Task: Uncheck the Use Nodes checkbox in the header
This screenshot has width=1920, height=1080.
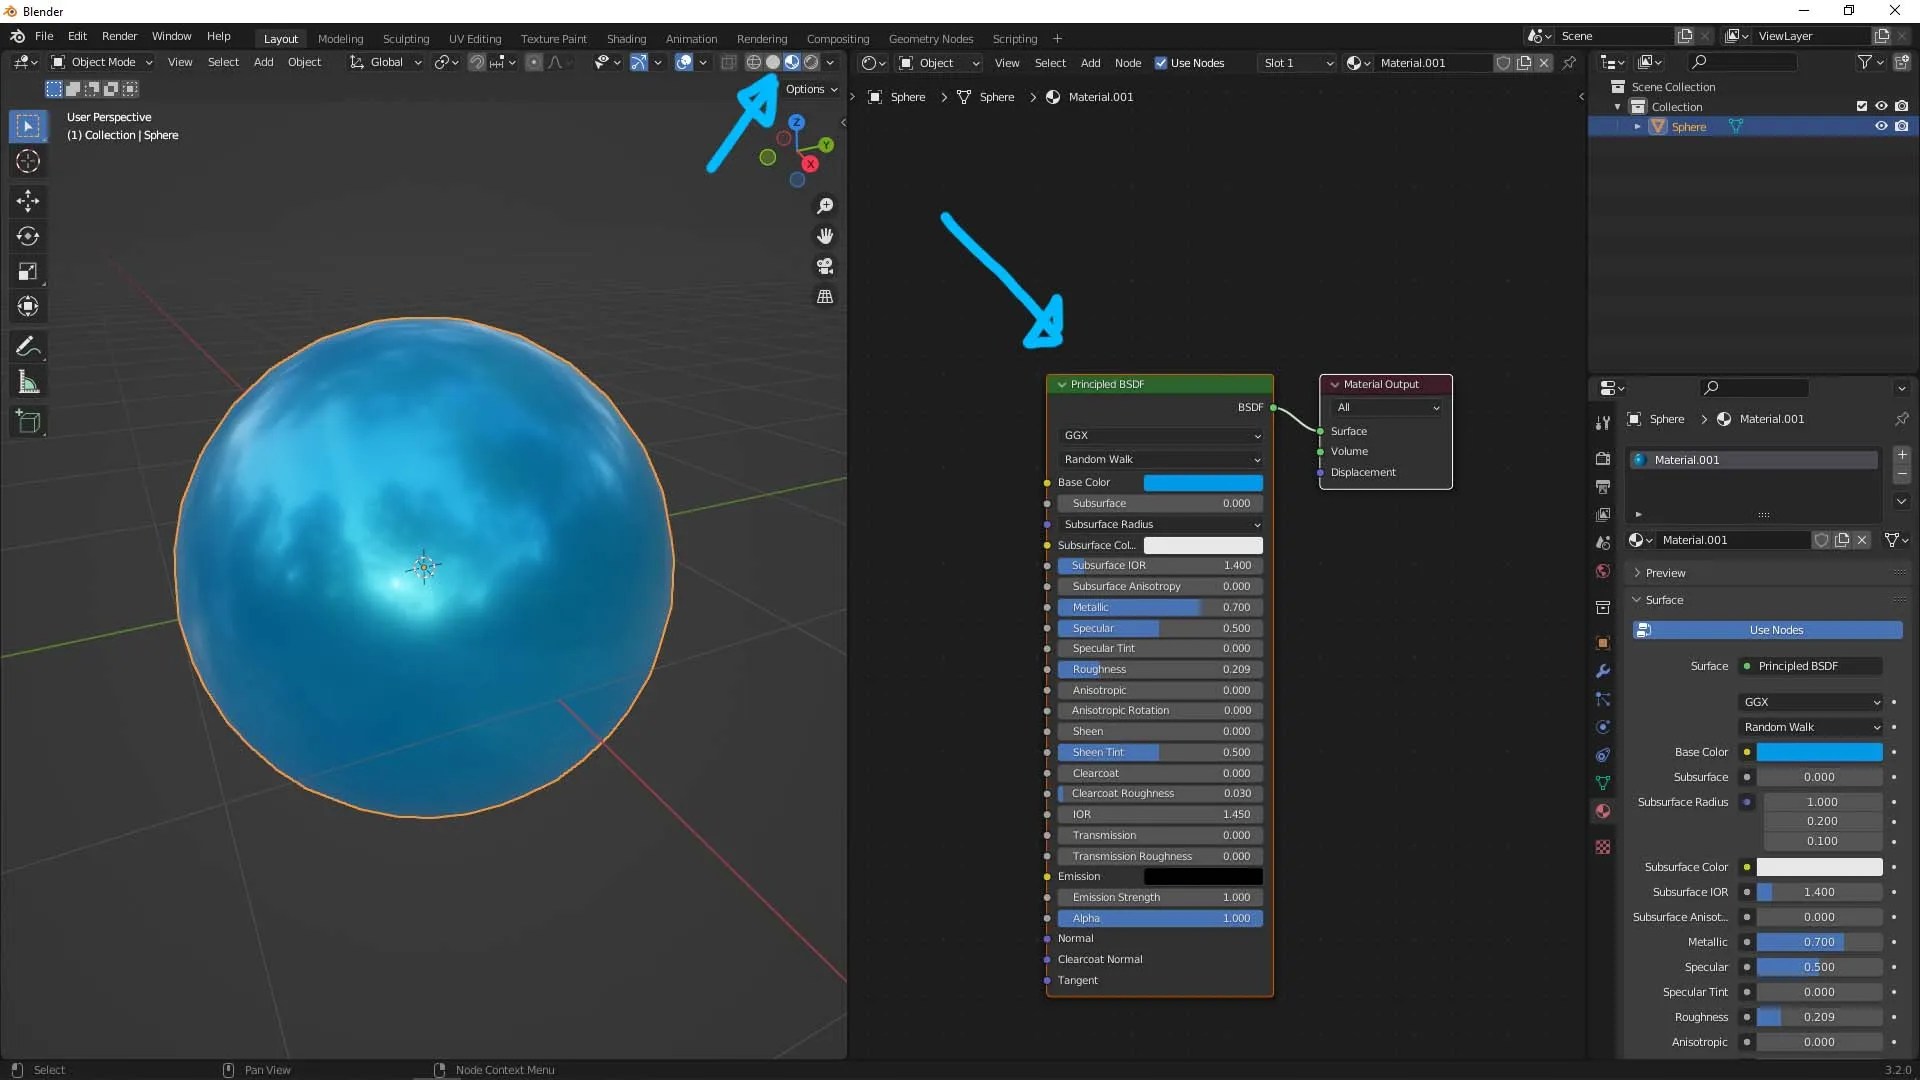Action: coord(1161,63)
